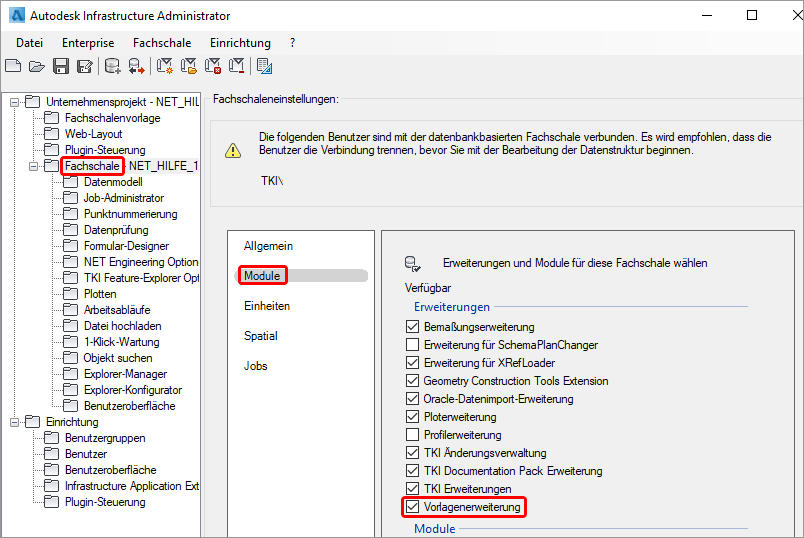
Task: Click the Arbeitsabläufe folder icon
Action: tap(70, 310)
